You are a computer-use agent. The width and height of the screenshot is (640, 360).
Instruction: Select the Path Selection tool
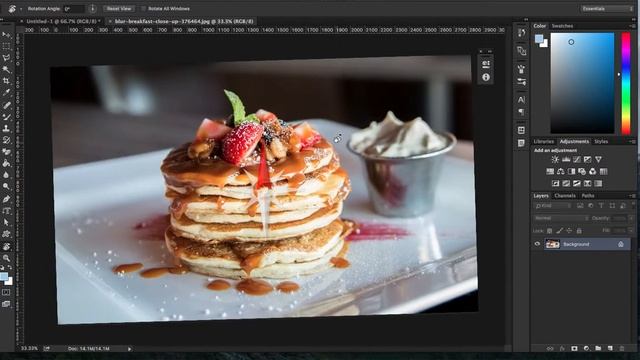coord(6,222)
